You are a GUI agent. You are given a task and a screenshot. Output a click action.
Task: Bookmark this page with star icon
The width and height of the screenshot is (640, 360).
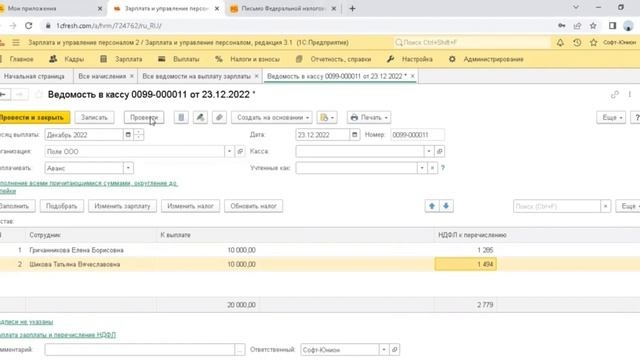point(593,26)
